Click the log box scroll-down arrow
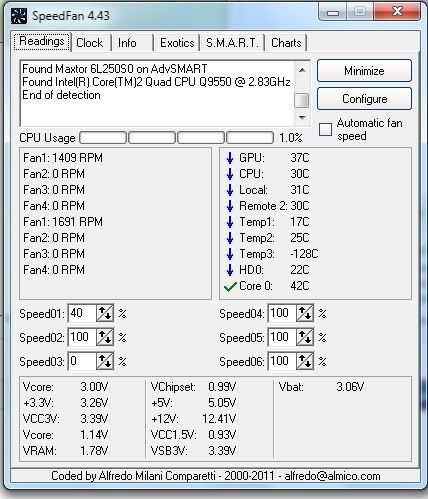 (x=302, y=117)
